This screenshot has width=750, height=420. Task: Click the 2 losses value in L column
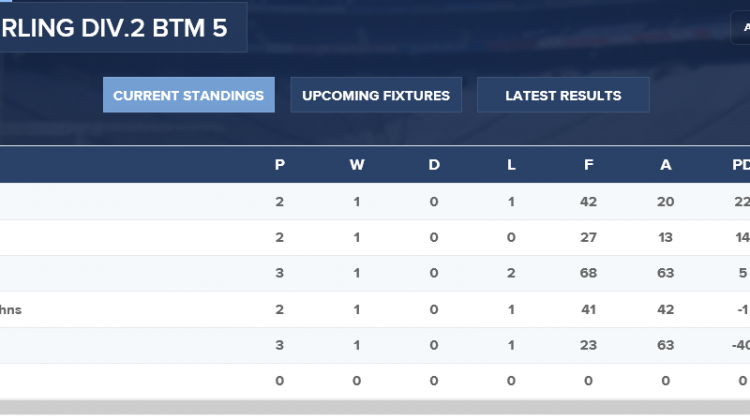[511, 274]
